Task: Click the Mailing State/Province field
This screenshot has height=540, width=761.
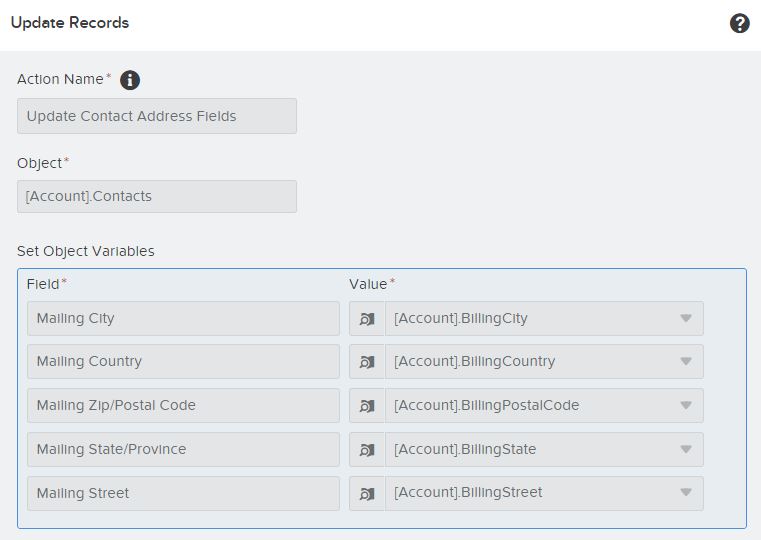Action: pos(183,450)
